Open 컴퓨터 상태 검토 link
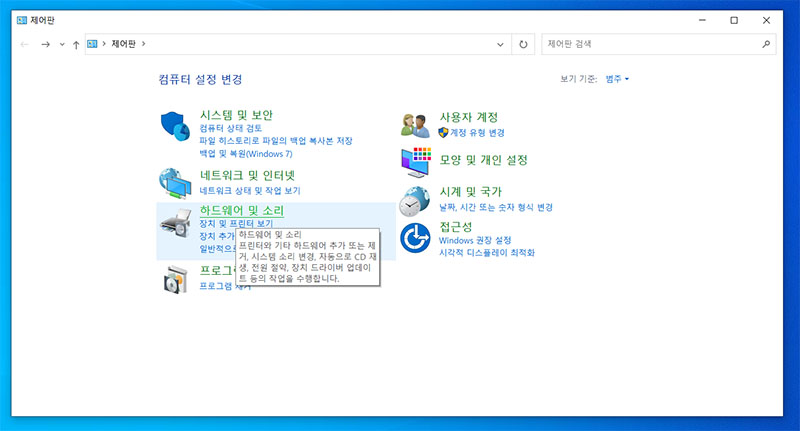 coord(231,128)
